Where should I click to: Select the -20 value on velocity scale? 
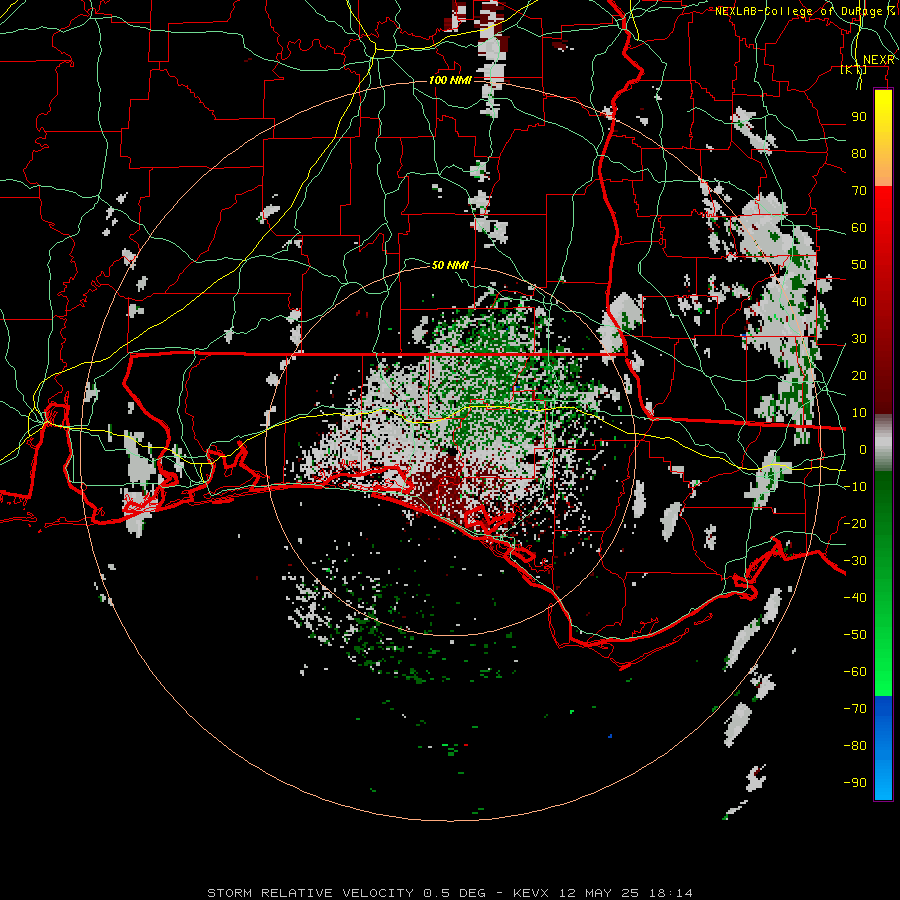[x=855, y=524]
